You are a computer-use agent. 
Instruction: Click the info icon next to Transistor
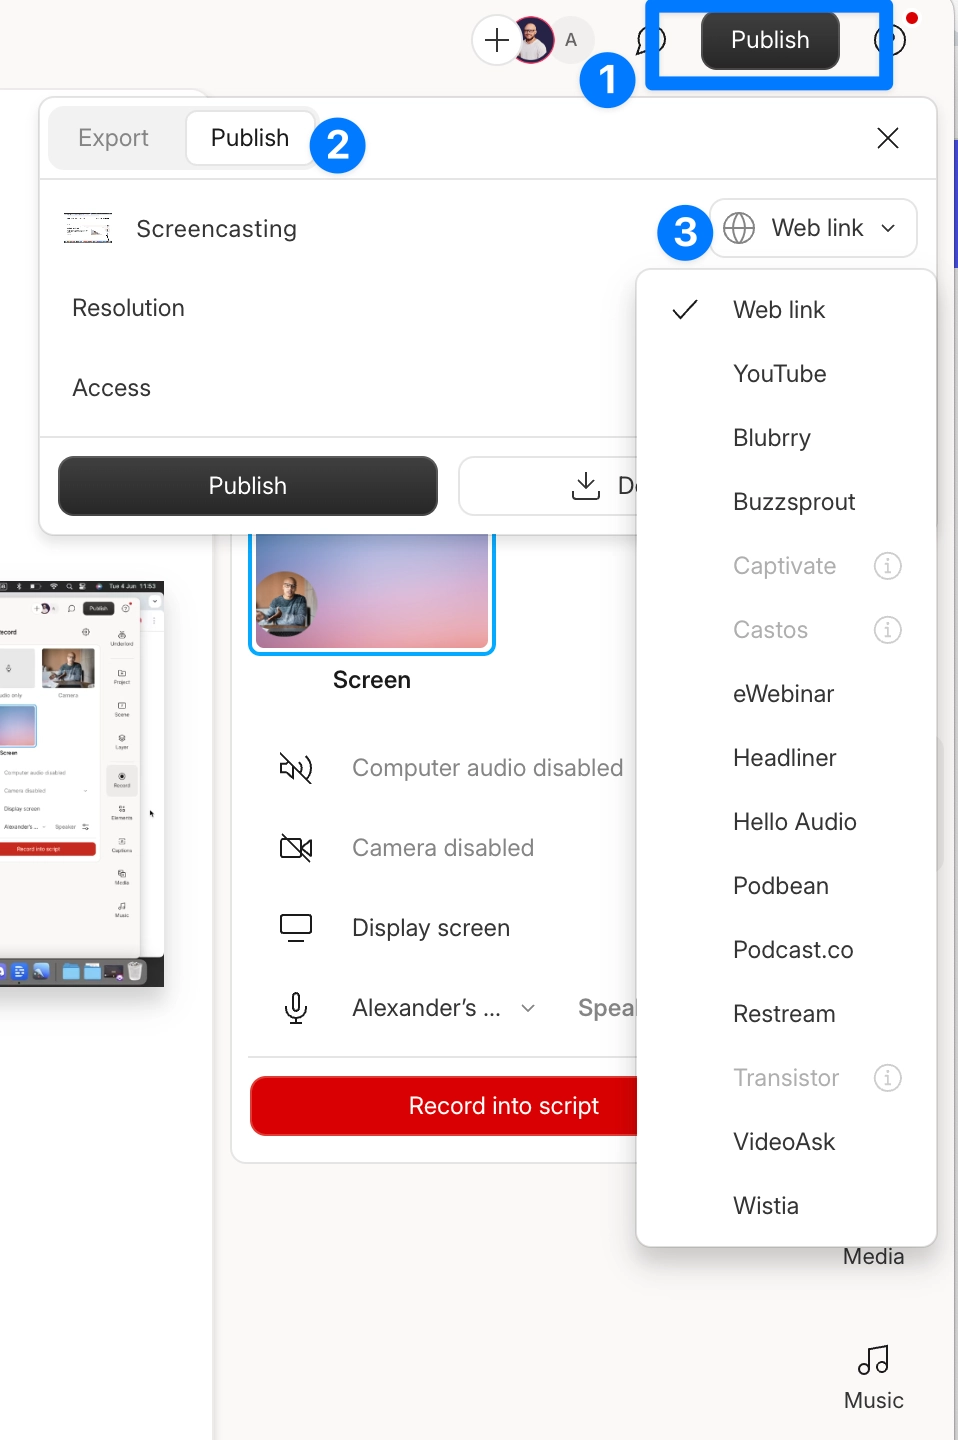pyautogui.click(x=888, y=1078)
